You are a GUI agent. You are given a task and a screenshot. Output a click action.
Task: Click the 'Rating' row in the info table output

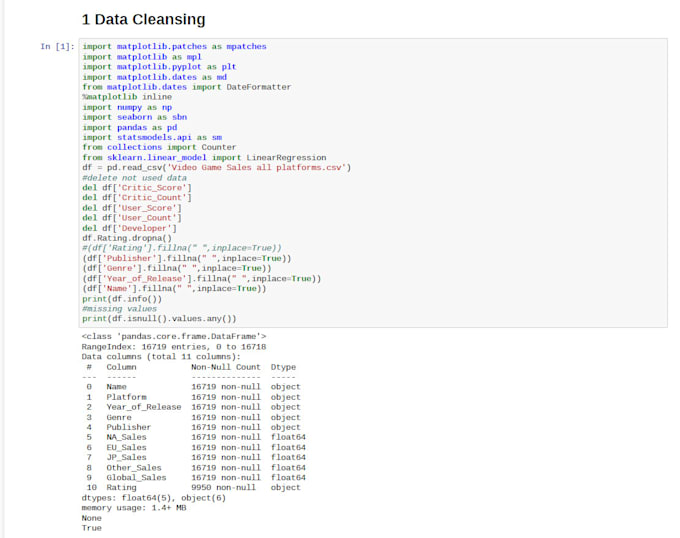pyautogui.click(x=193, y=488)
